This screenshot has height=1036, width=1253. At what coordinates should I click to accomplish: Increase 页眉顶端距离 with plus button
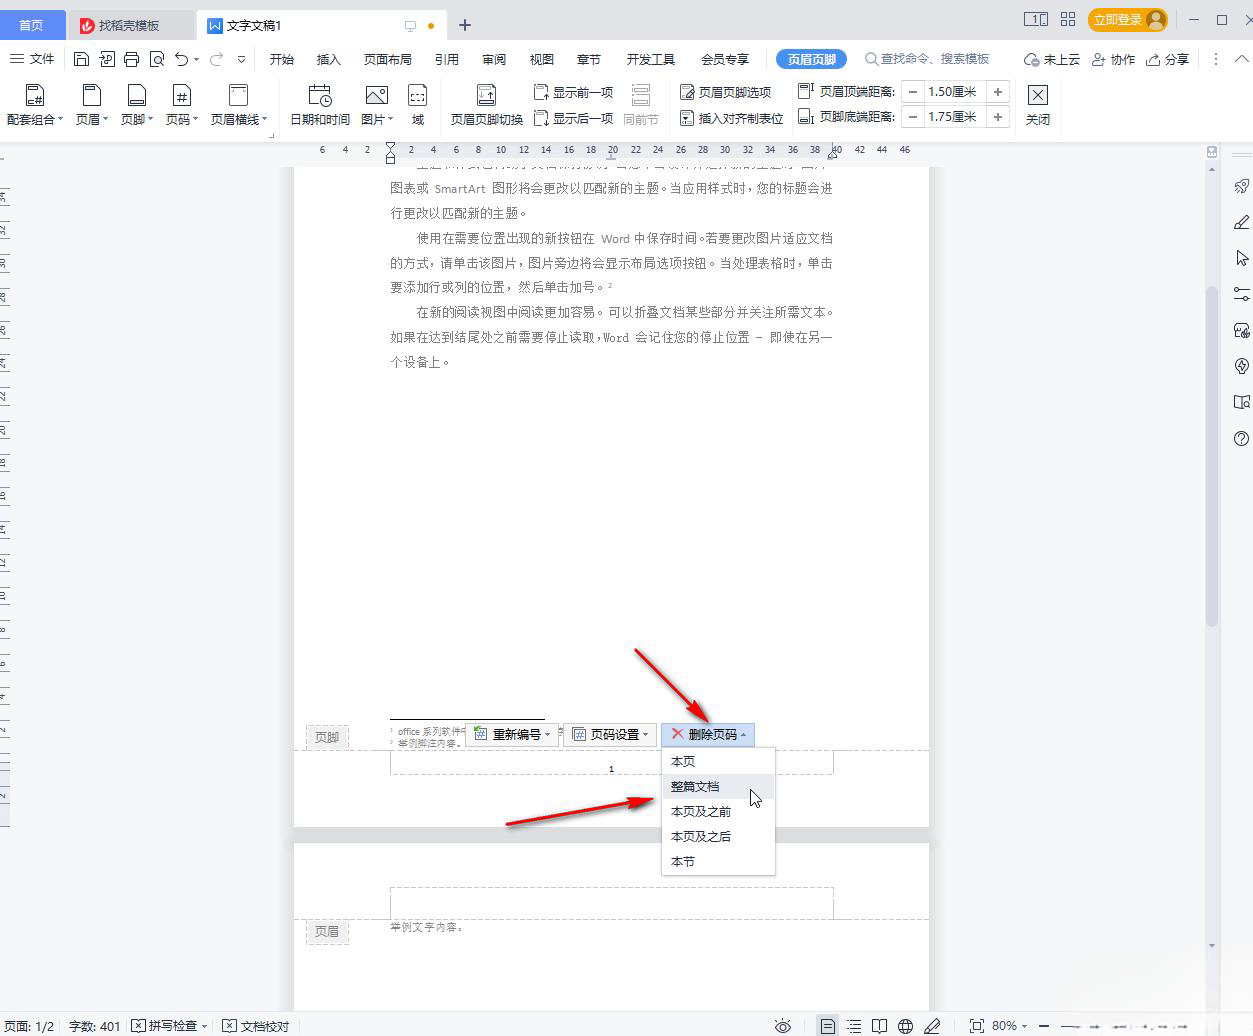click(997, 92)
